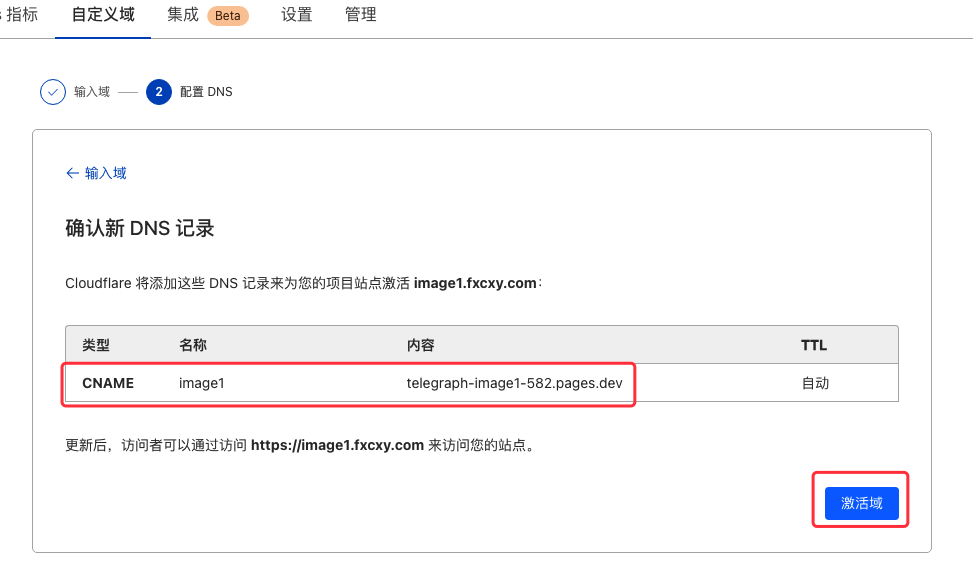
Task: Click the 内容 column header
Action: coord(421,345)
